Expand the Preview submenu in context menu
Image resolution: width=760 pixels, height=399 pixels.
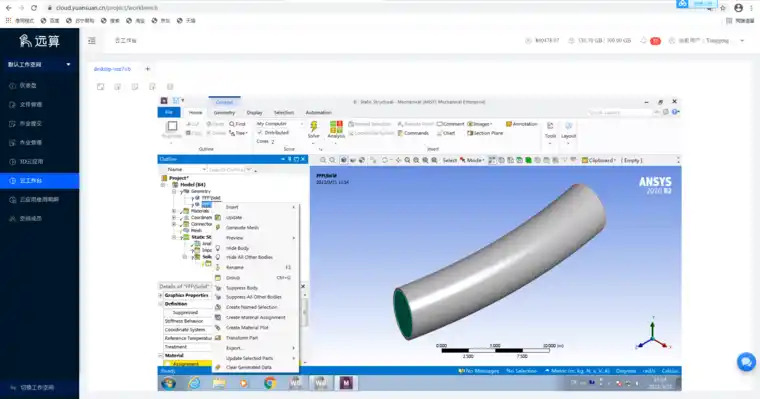click(x=256, y=238)
